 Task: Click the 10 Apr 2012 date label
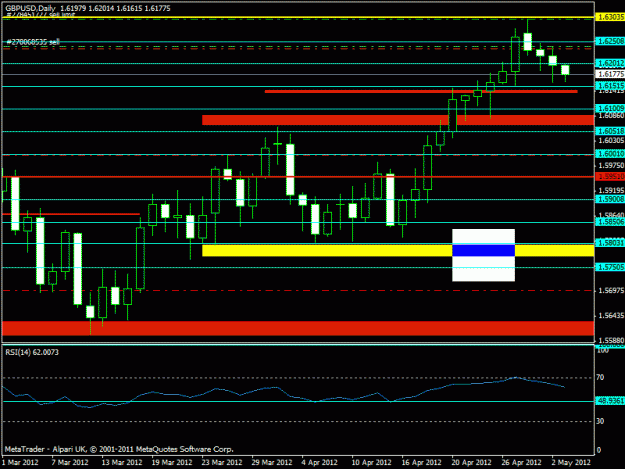click(x=371, y=462)
